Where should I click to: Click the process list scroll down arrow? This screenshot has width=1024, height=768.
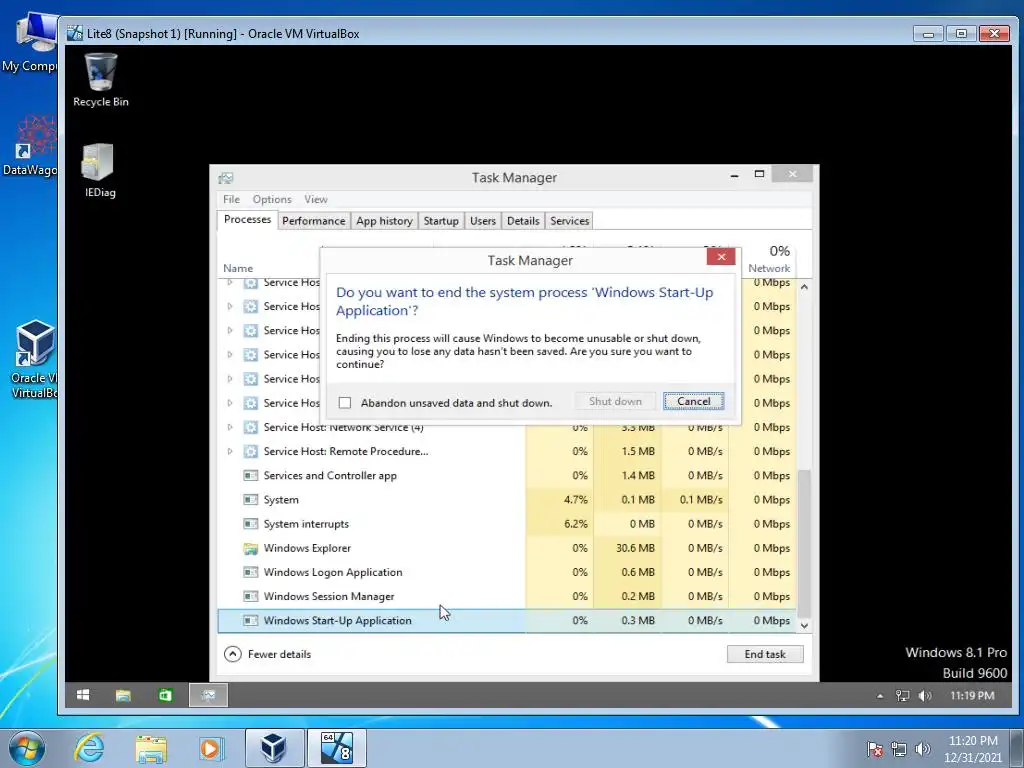[x=805, y=626]
